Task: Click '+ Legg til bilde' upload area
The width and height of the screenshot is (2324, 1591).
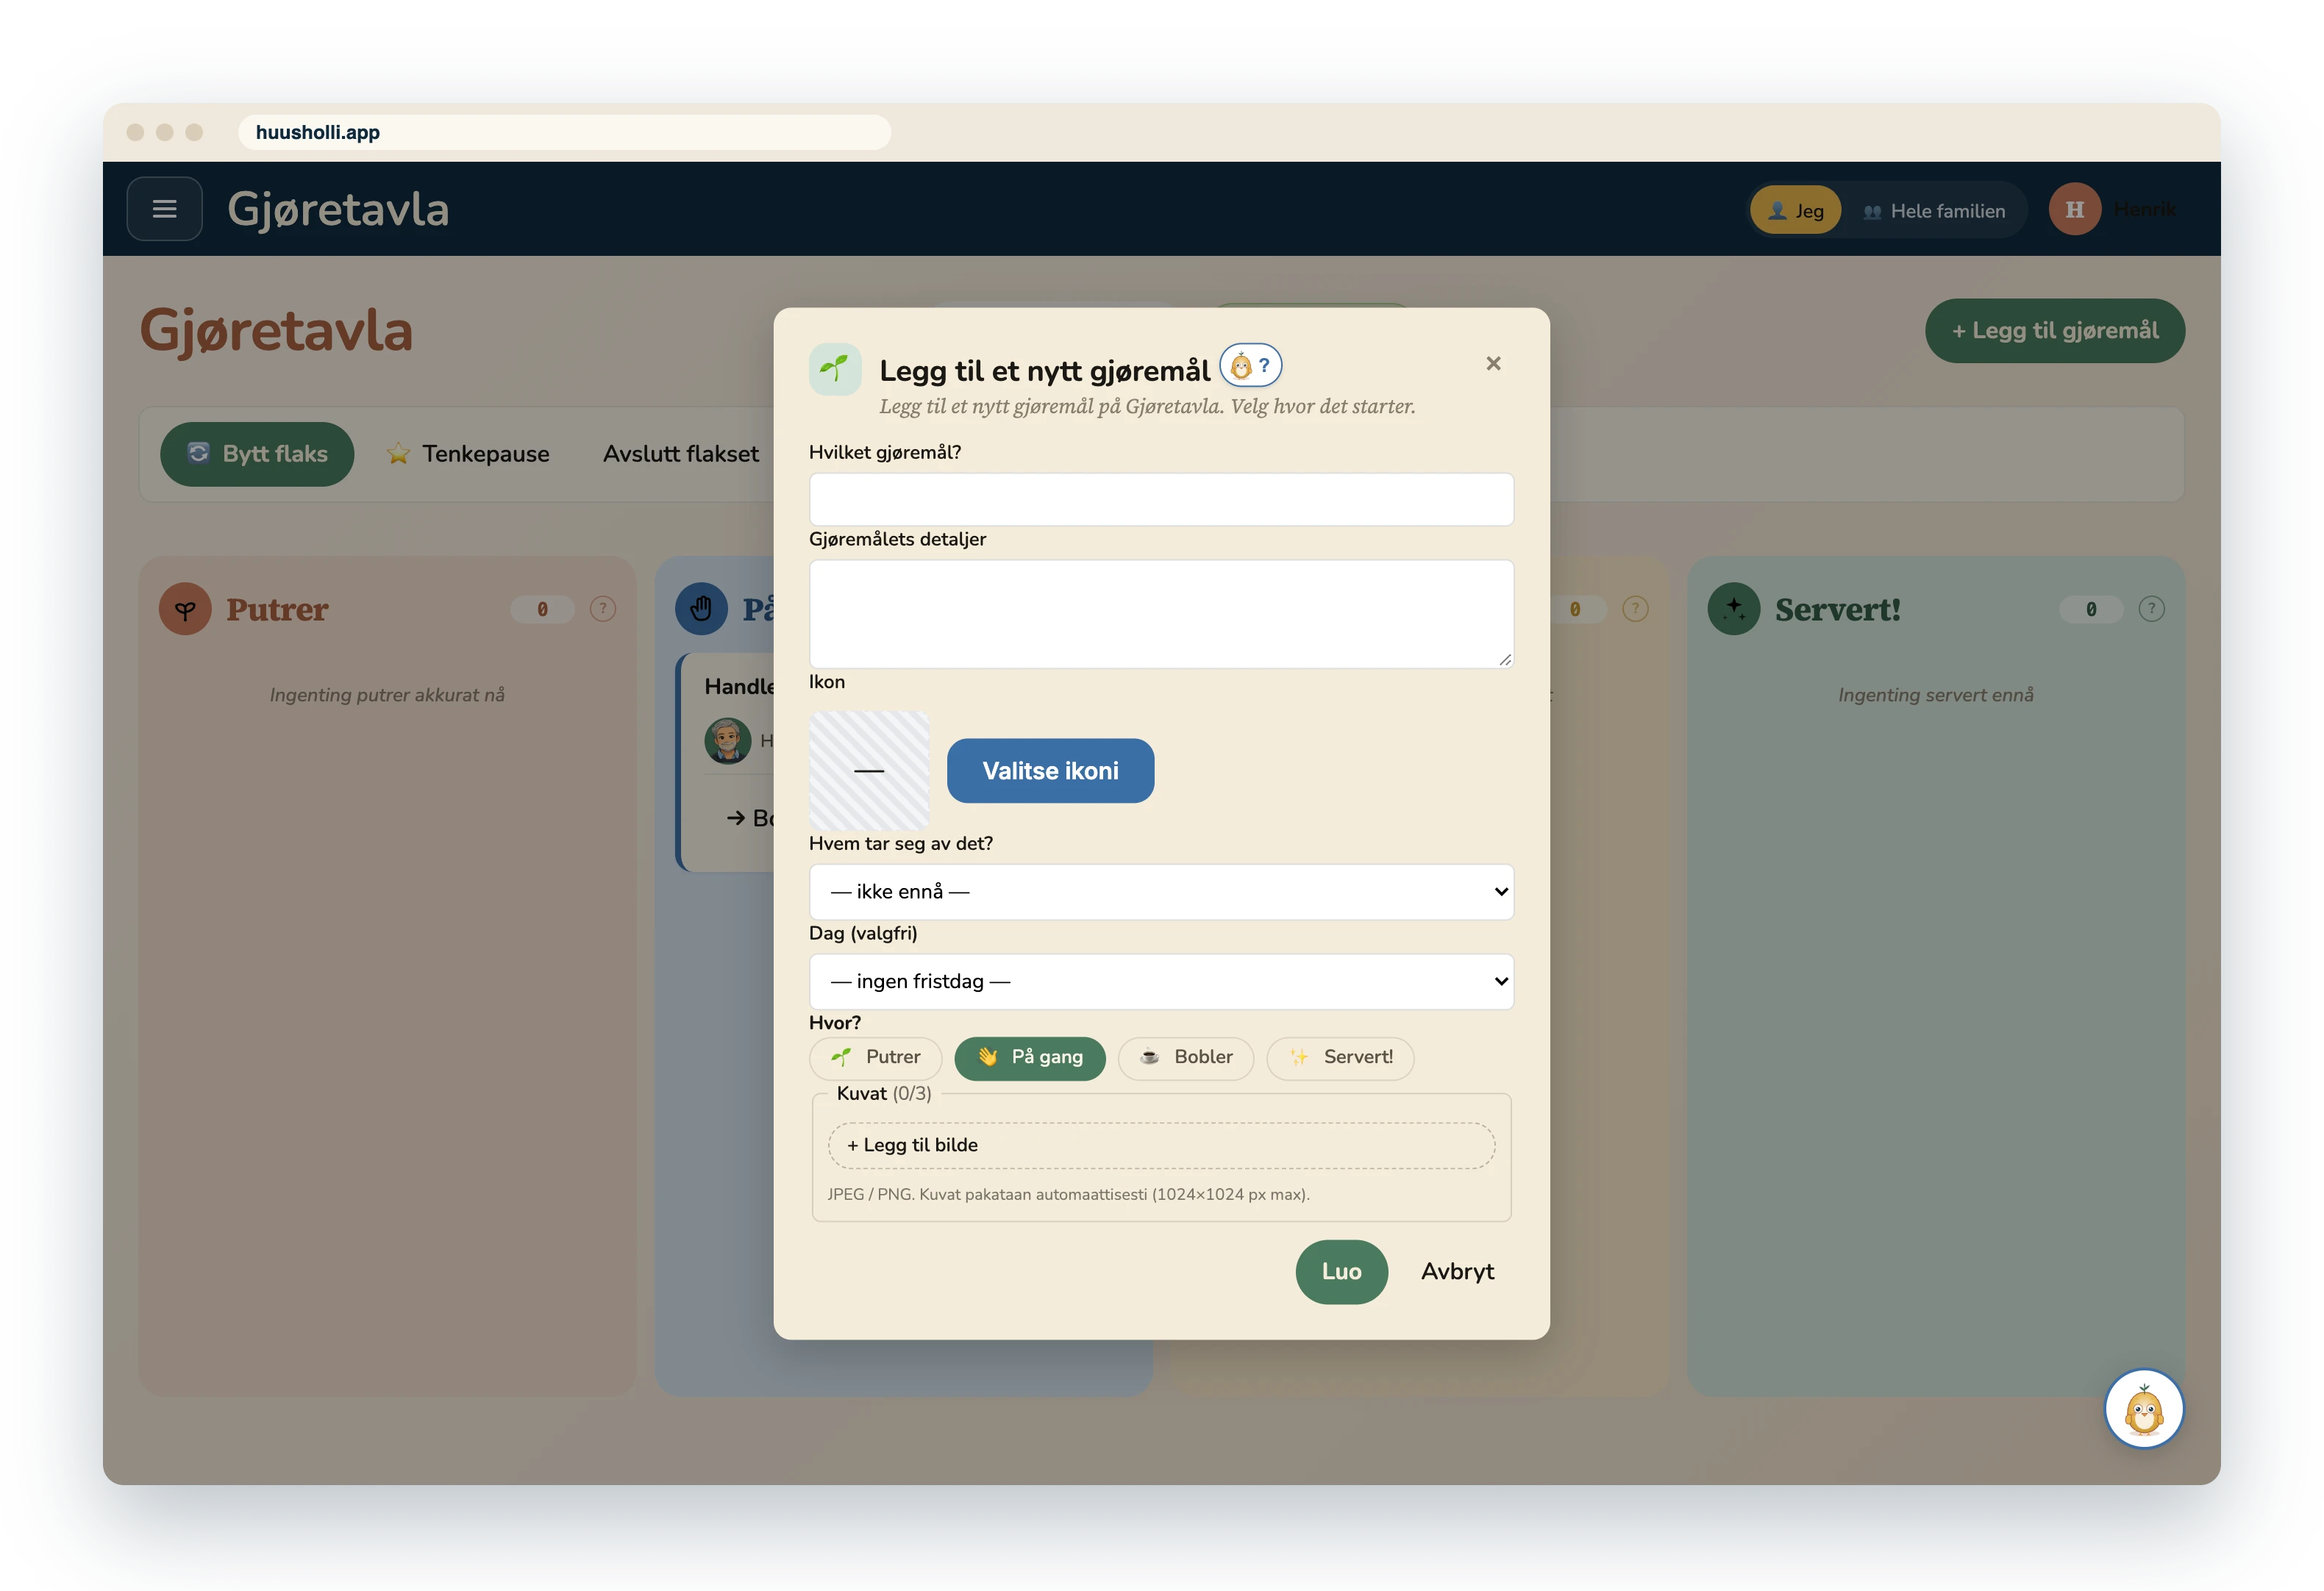Action: click(x=1161, y=1146)
